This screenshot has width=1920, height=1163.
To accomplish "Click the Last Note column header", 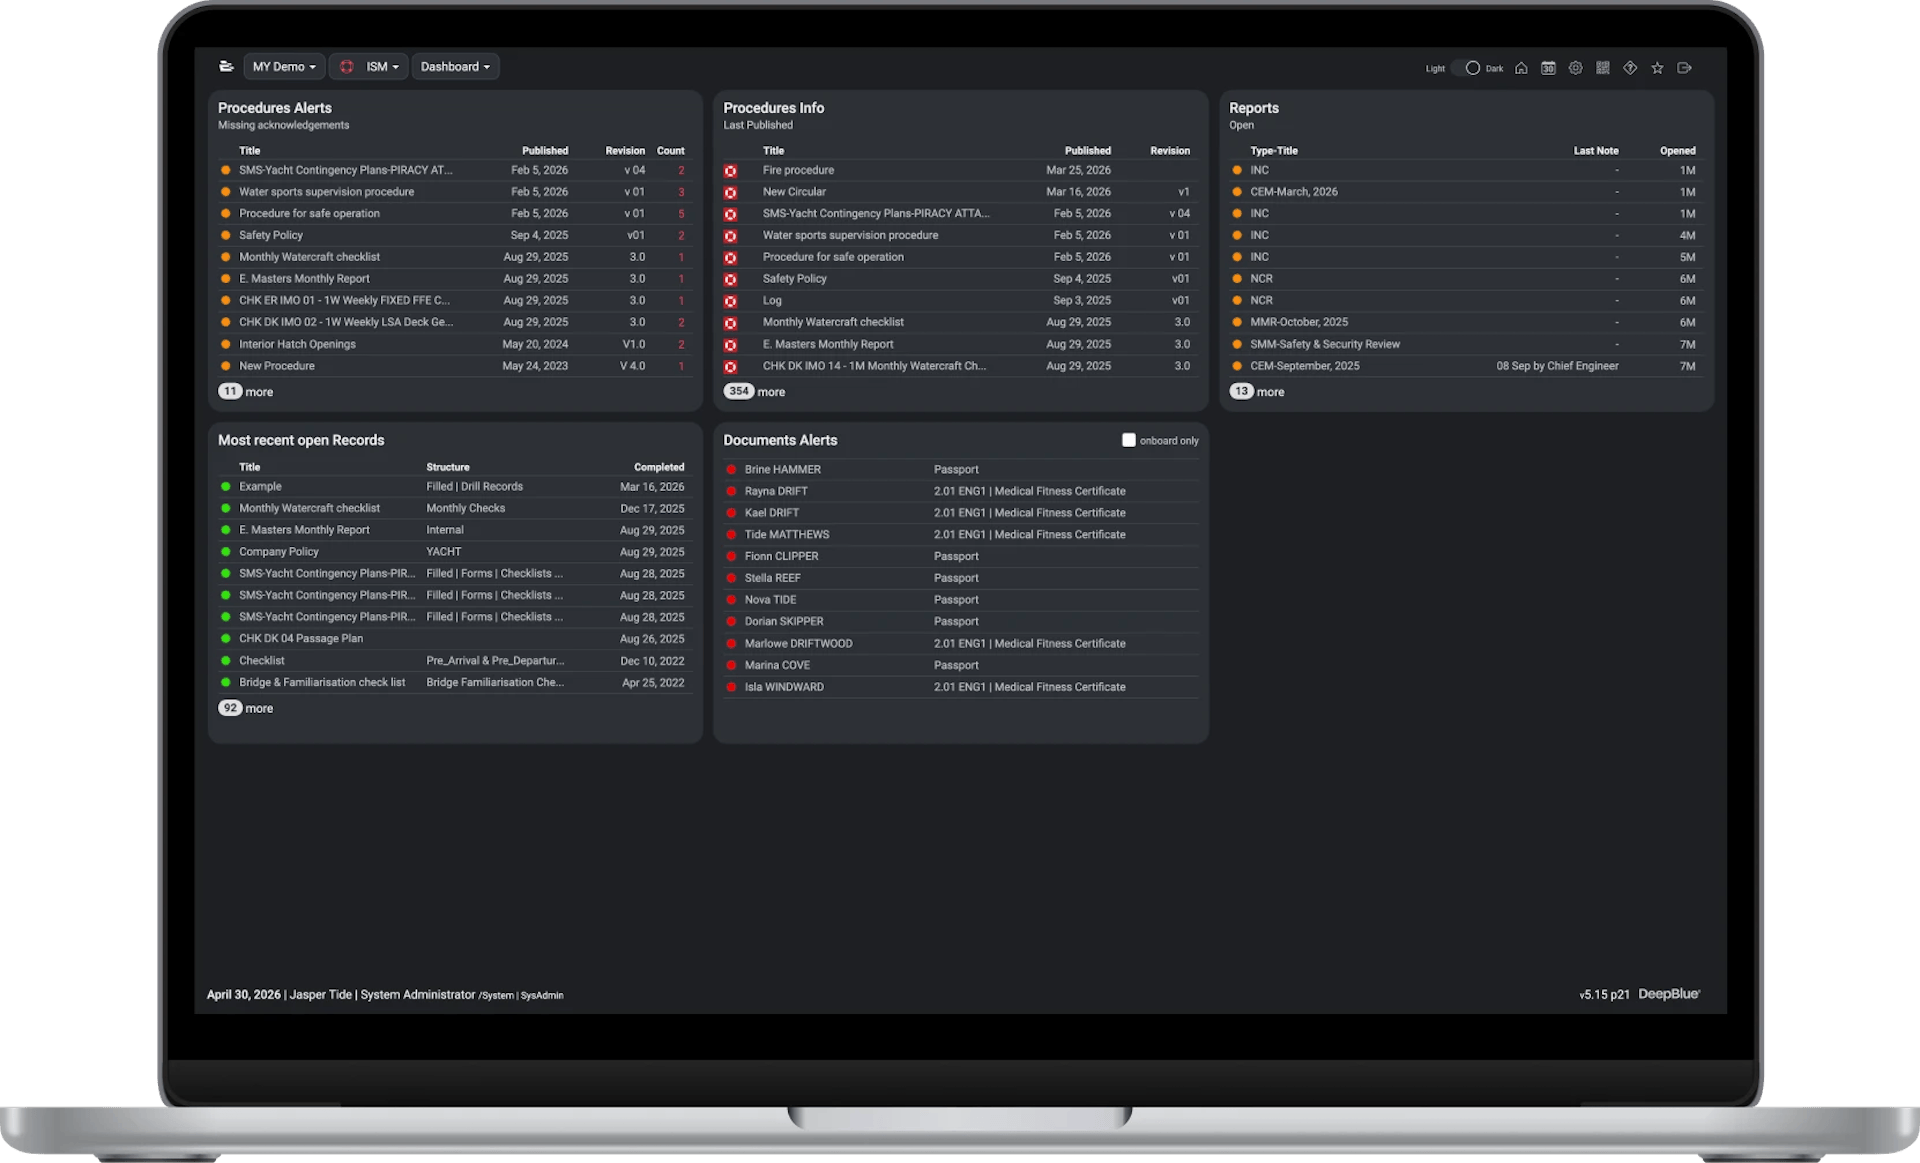I will [x=1596, y=151].
